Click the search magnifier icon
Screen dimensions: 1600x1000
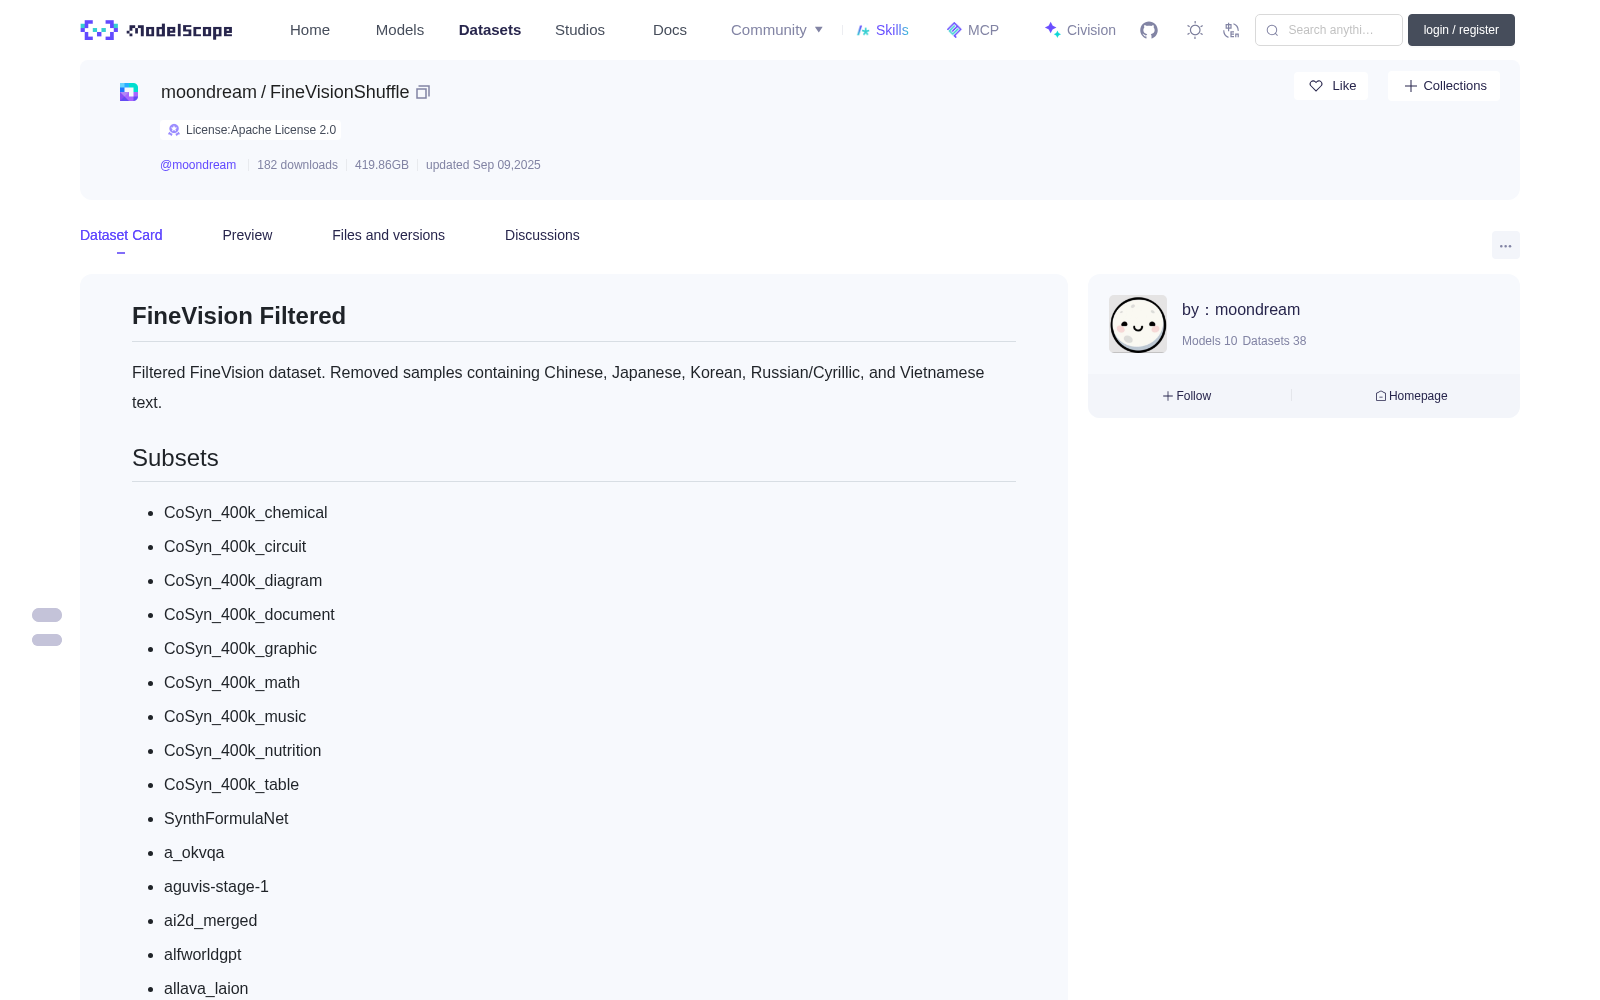coord(1272,30)
